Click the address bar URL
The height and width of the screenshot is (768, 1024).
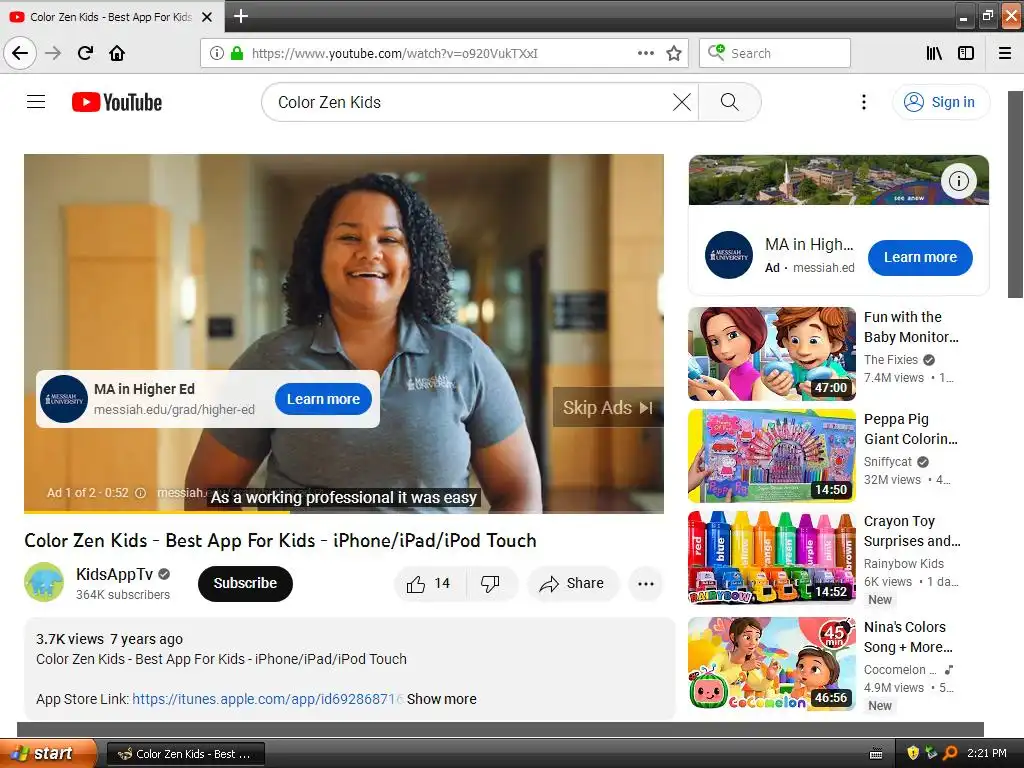pyautogui.click(x=394, y=54)
